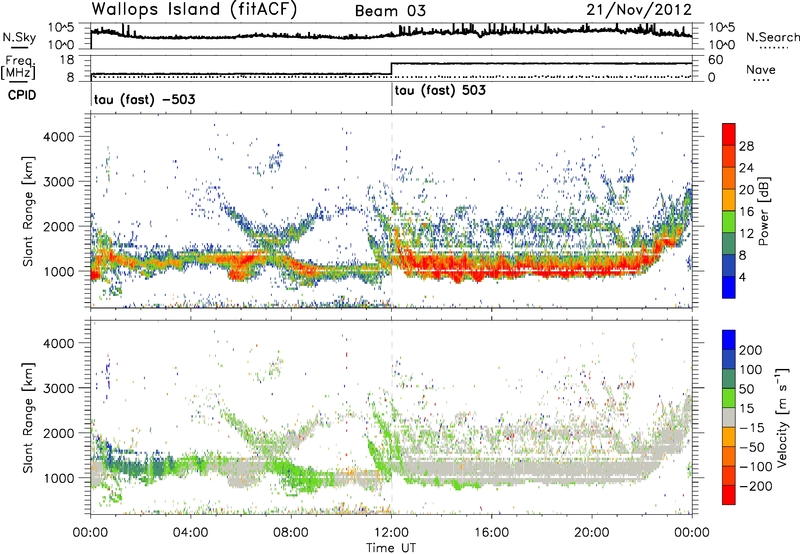The width and height of the screenshot is (800, 554).
Task: Click the "Wallops Island (fitACF)" plot title
Action: [194, 10]
